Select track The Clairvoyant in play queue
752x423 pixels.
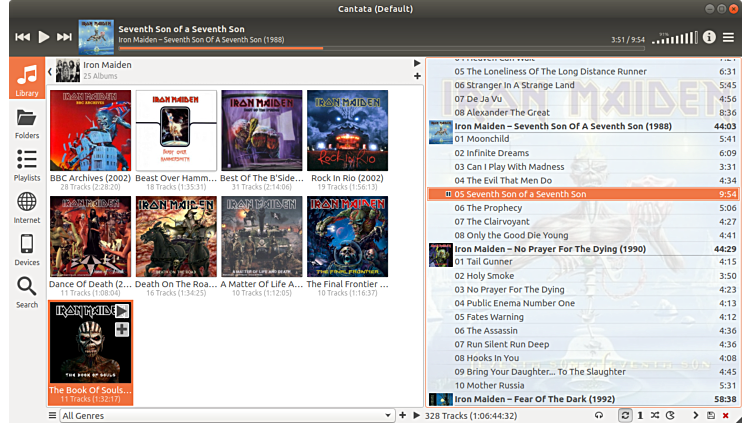tap(500, 222)
